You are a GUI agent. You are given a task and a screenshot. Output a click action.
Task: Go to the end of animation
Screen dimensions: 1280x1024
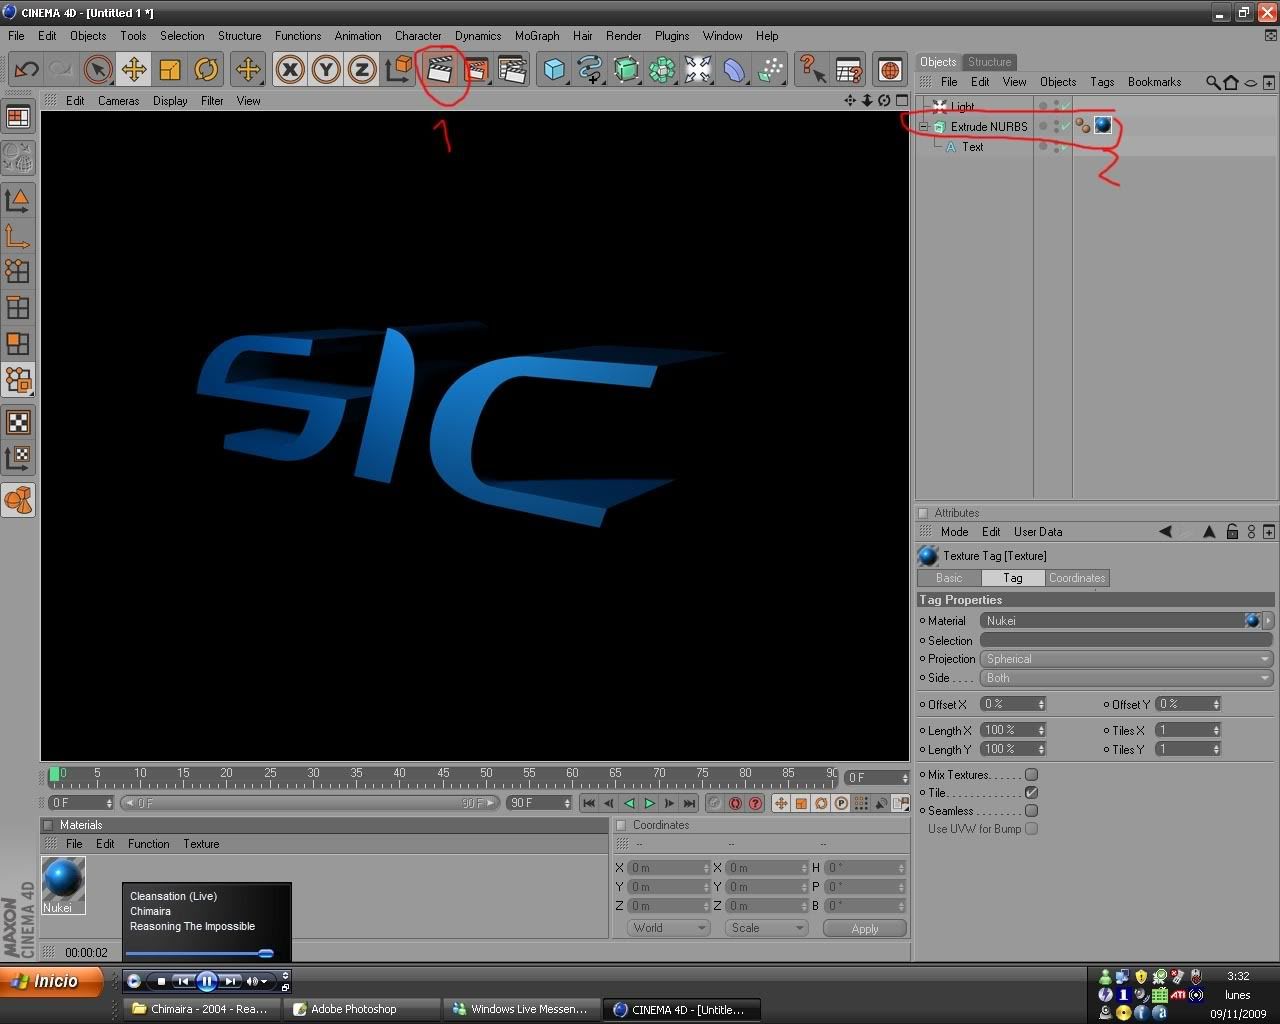pyautogui.click(x=689, y=803)
